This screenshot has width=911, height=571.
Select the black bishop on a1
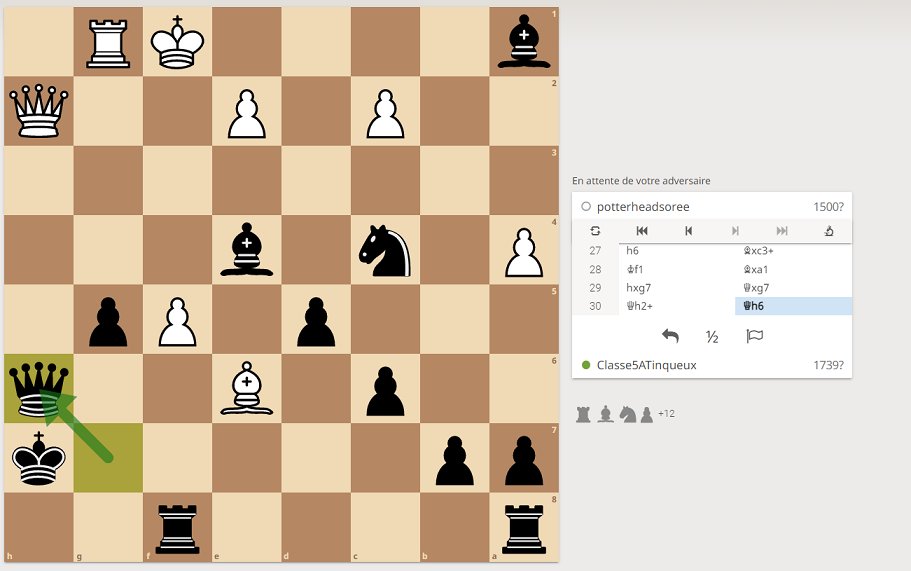524,42
